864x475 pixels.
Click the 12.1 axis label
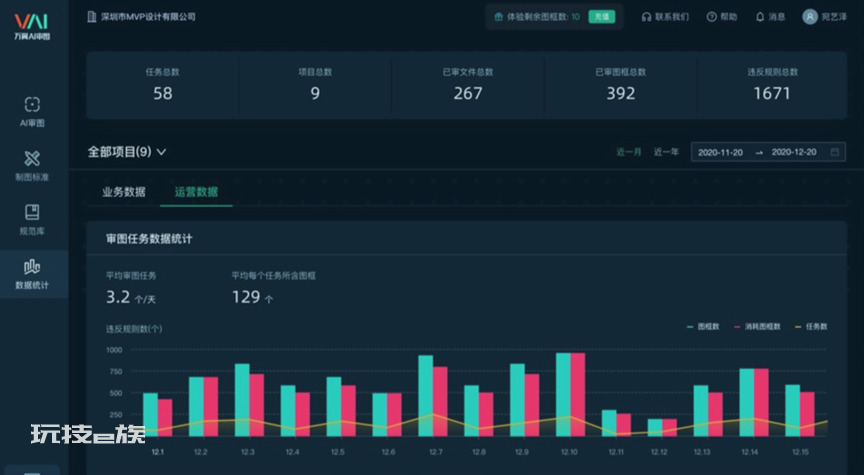[158, 452]
